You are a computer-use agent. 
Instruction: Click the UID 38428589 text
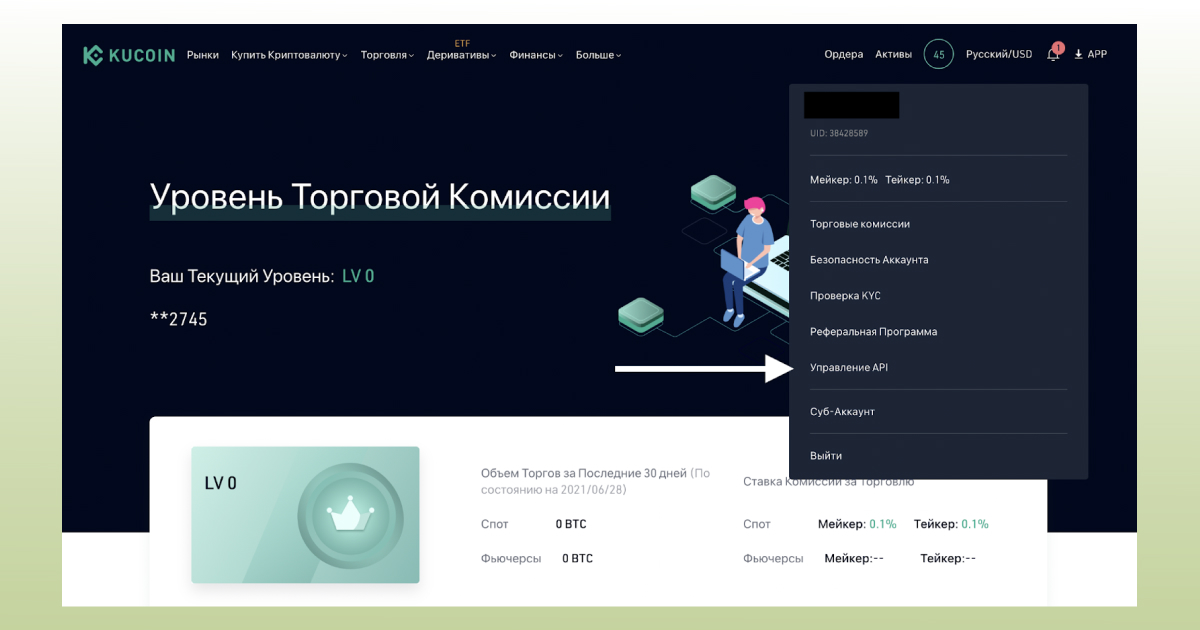click(837, 132)
